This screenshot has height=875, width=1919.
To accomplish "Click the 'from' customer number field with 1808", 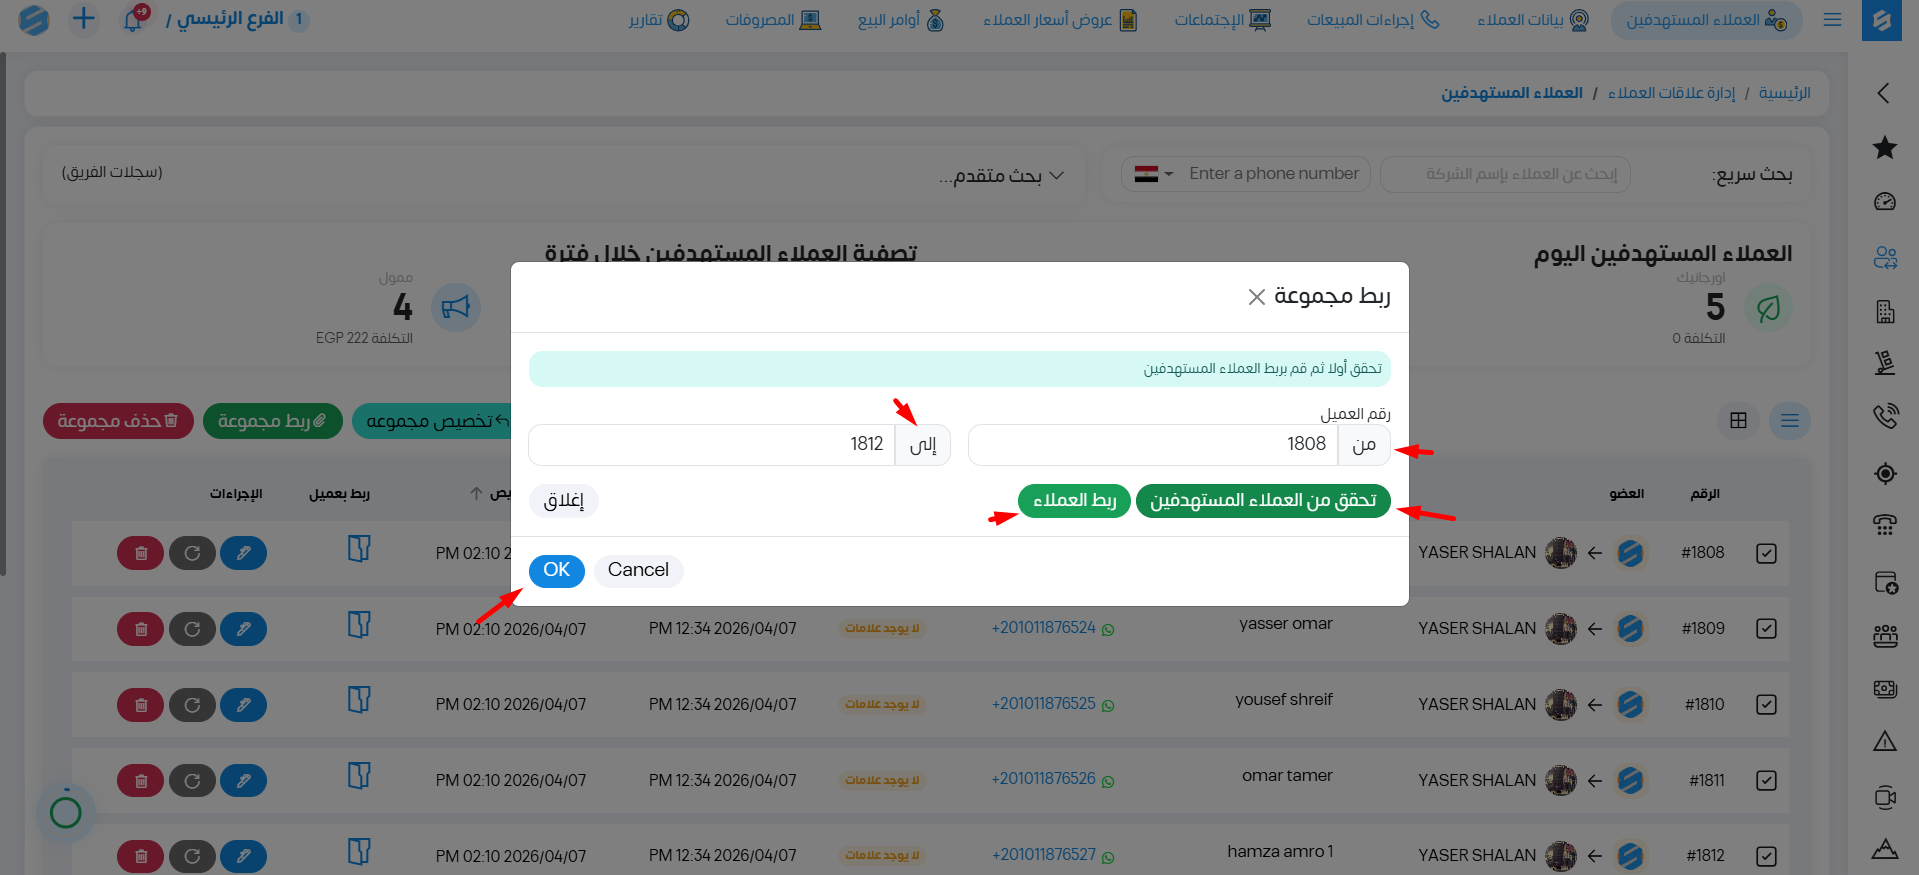I will (1152, 445).
